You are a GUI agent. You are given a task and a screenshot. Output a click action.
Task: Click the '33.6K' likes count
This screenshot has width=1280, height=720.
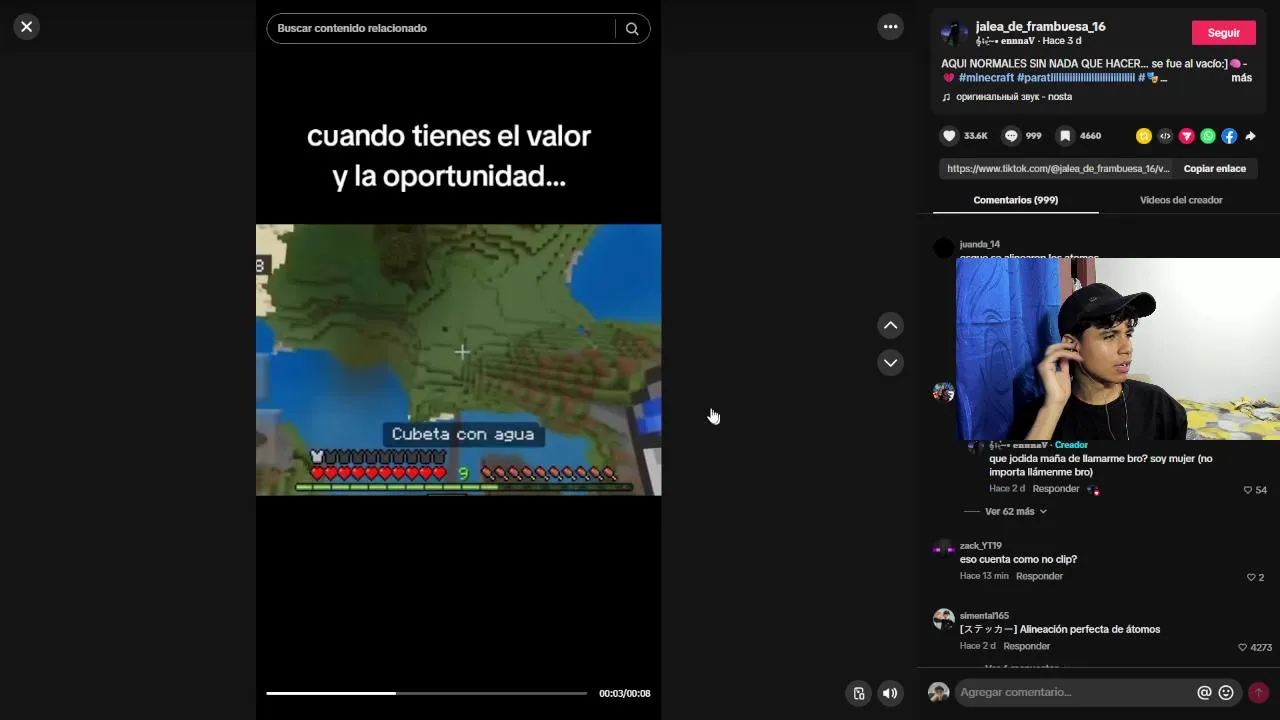[x=976, y=136]
